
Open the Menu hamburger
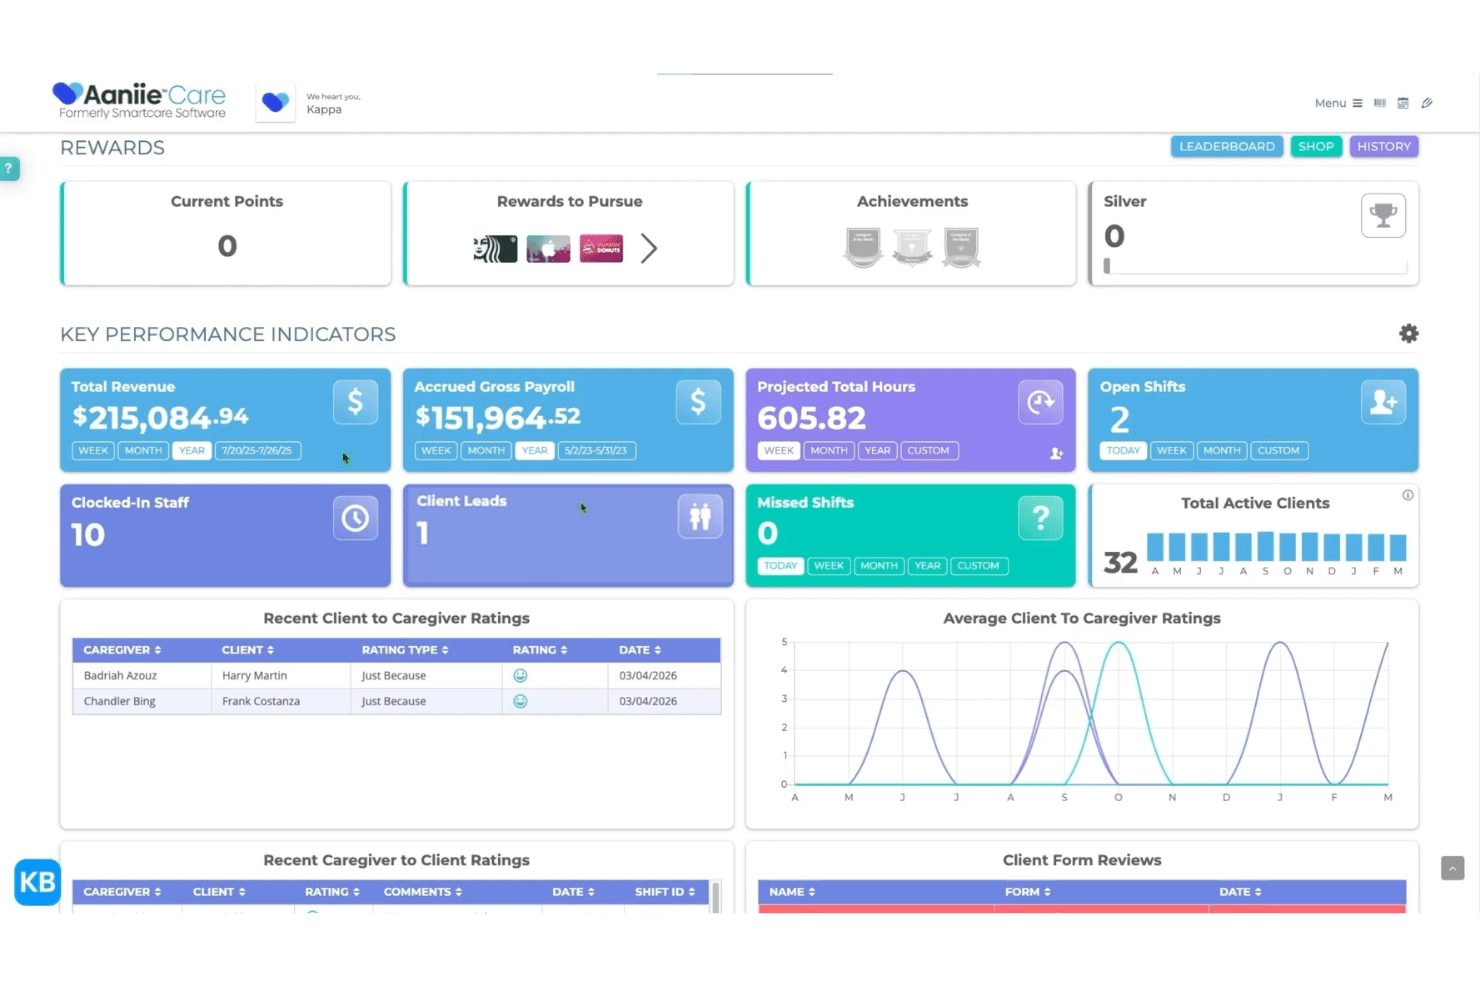[x=1338, y=103]
